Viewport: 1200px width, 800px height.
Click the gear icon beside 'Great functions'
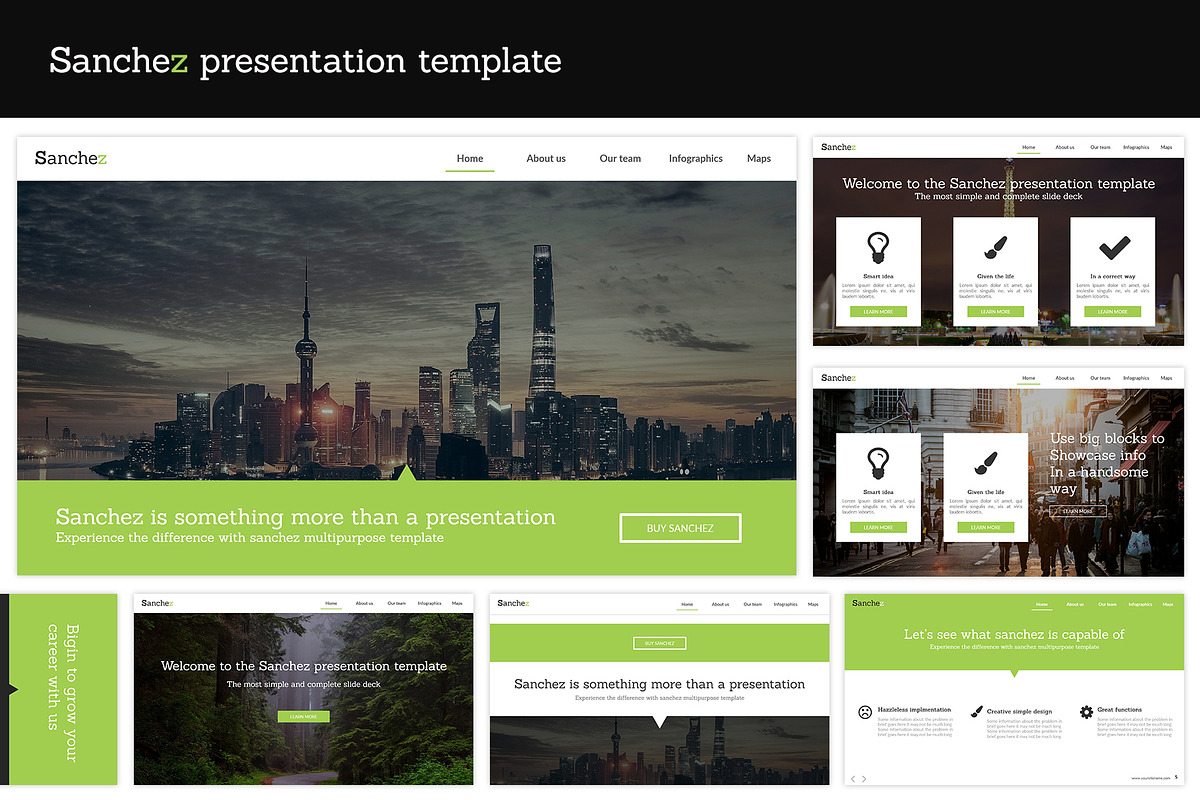1086,712
